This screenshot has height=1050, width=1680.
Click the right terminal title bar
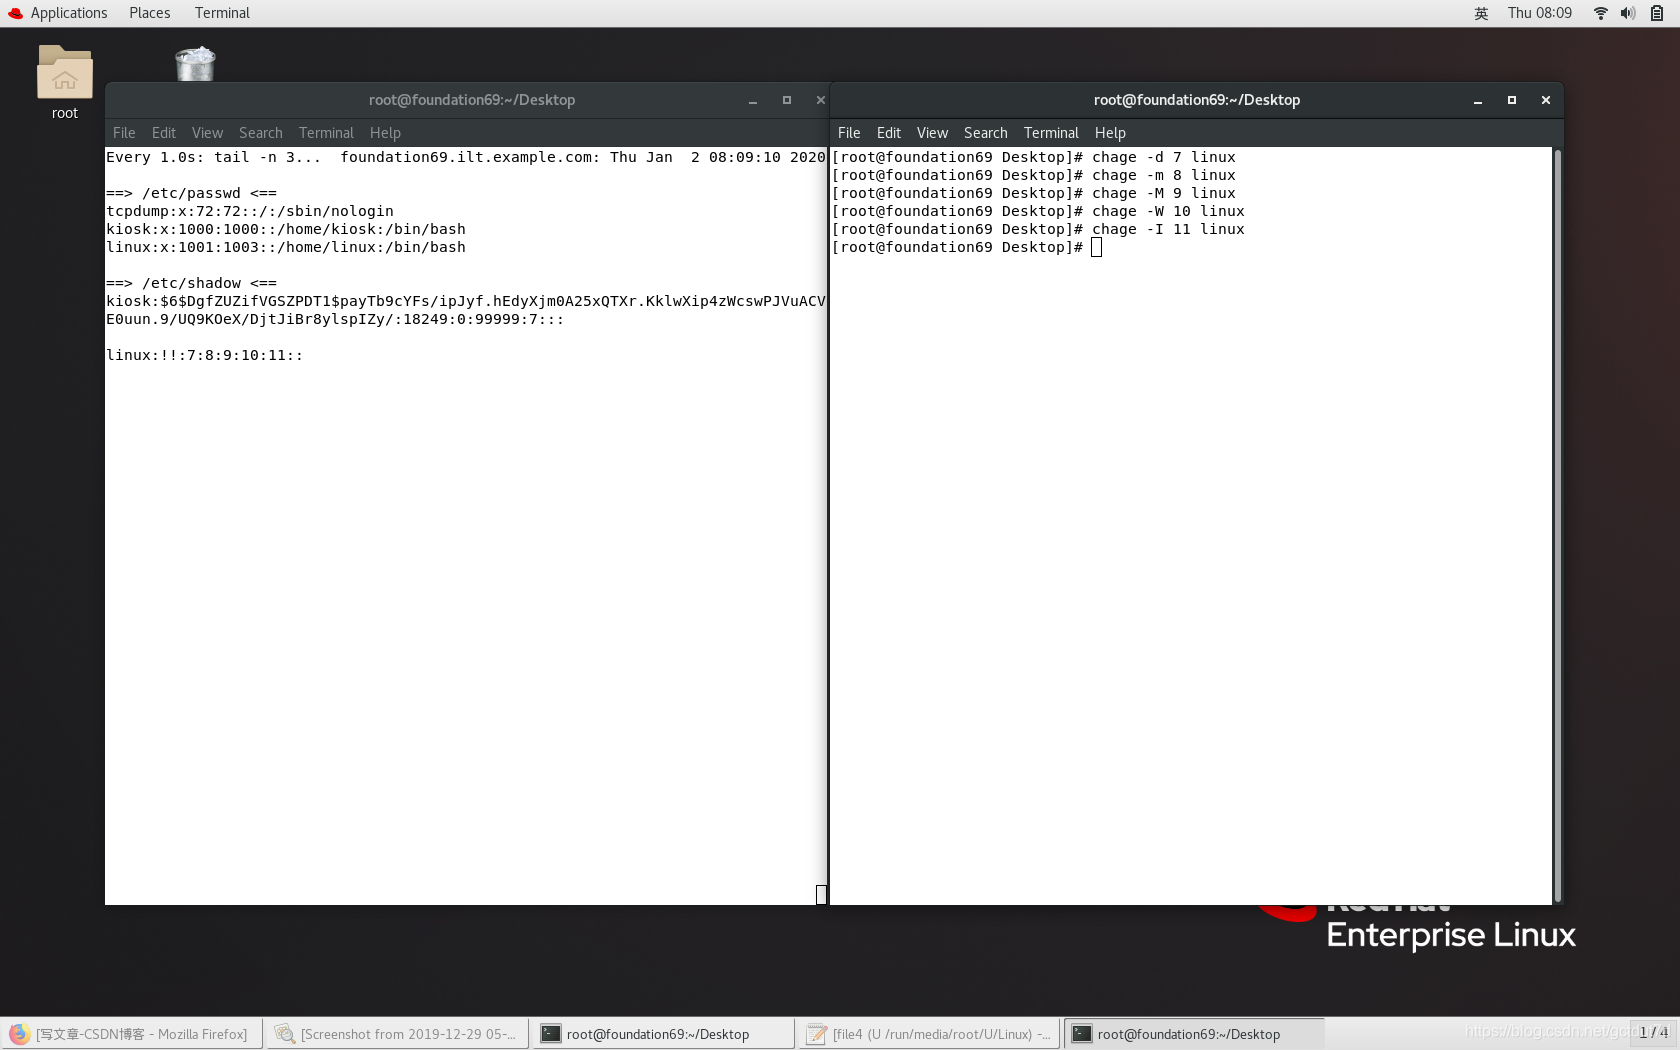pyautogui.click(x=1196, y=100)
